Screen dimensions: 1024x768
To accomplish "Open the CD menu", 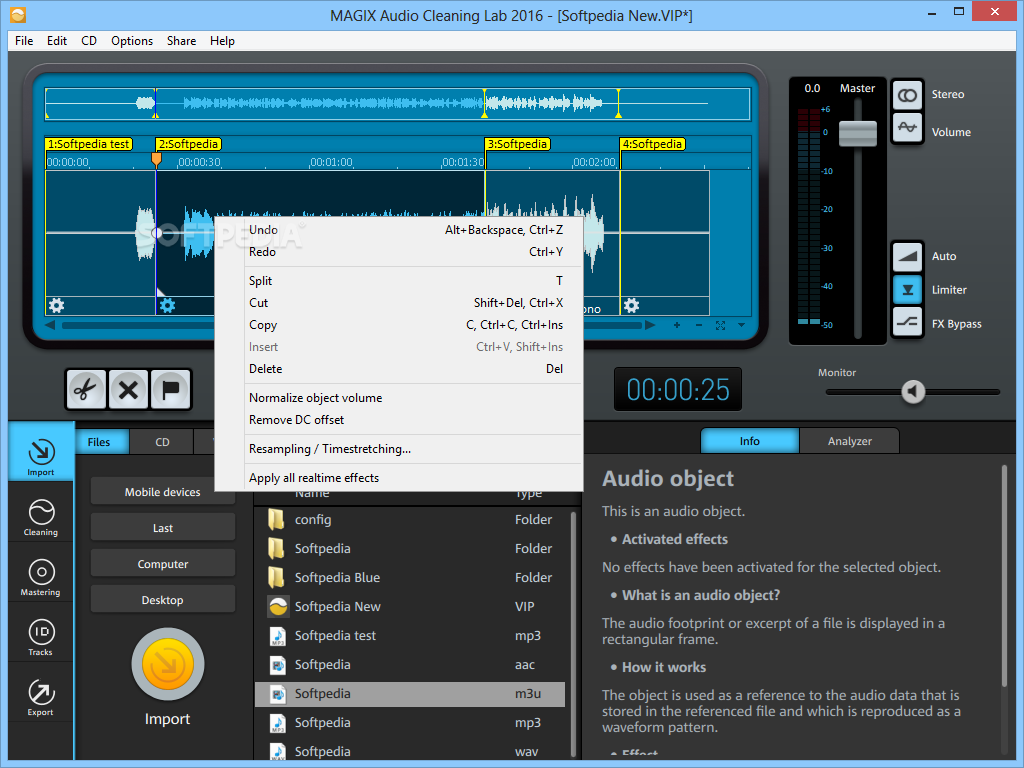I will [89, 40].
